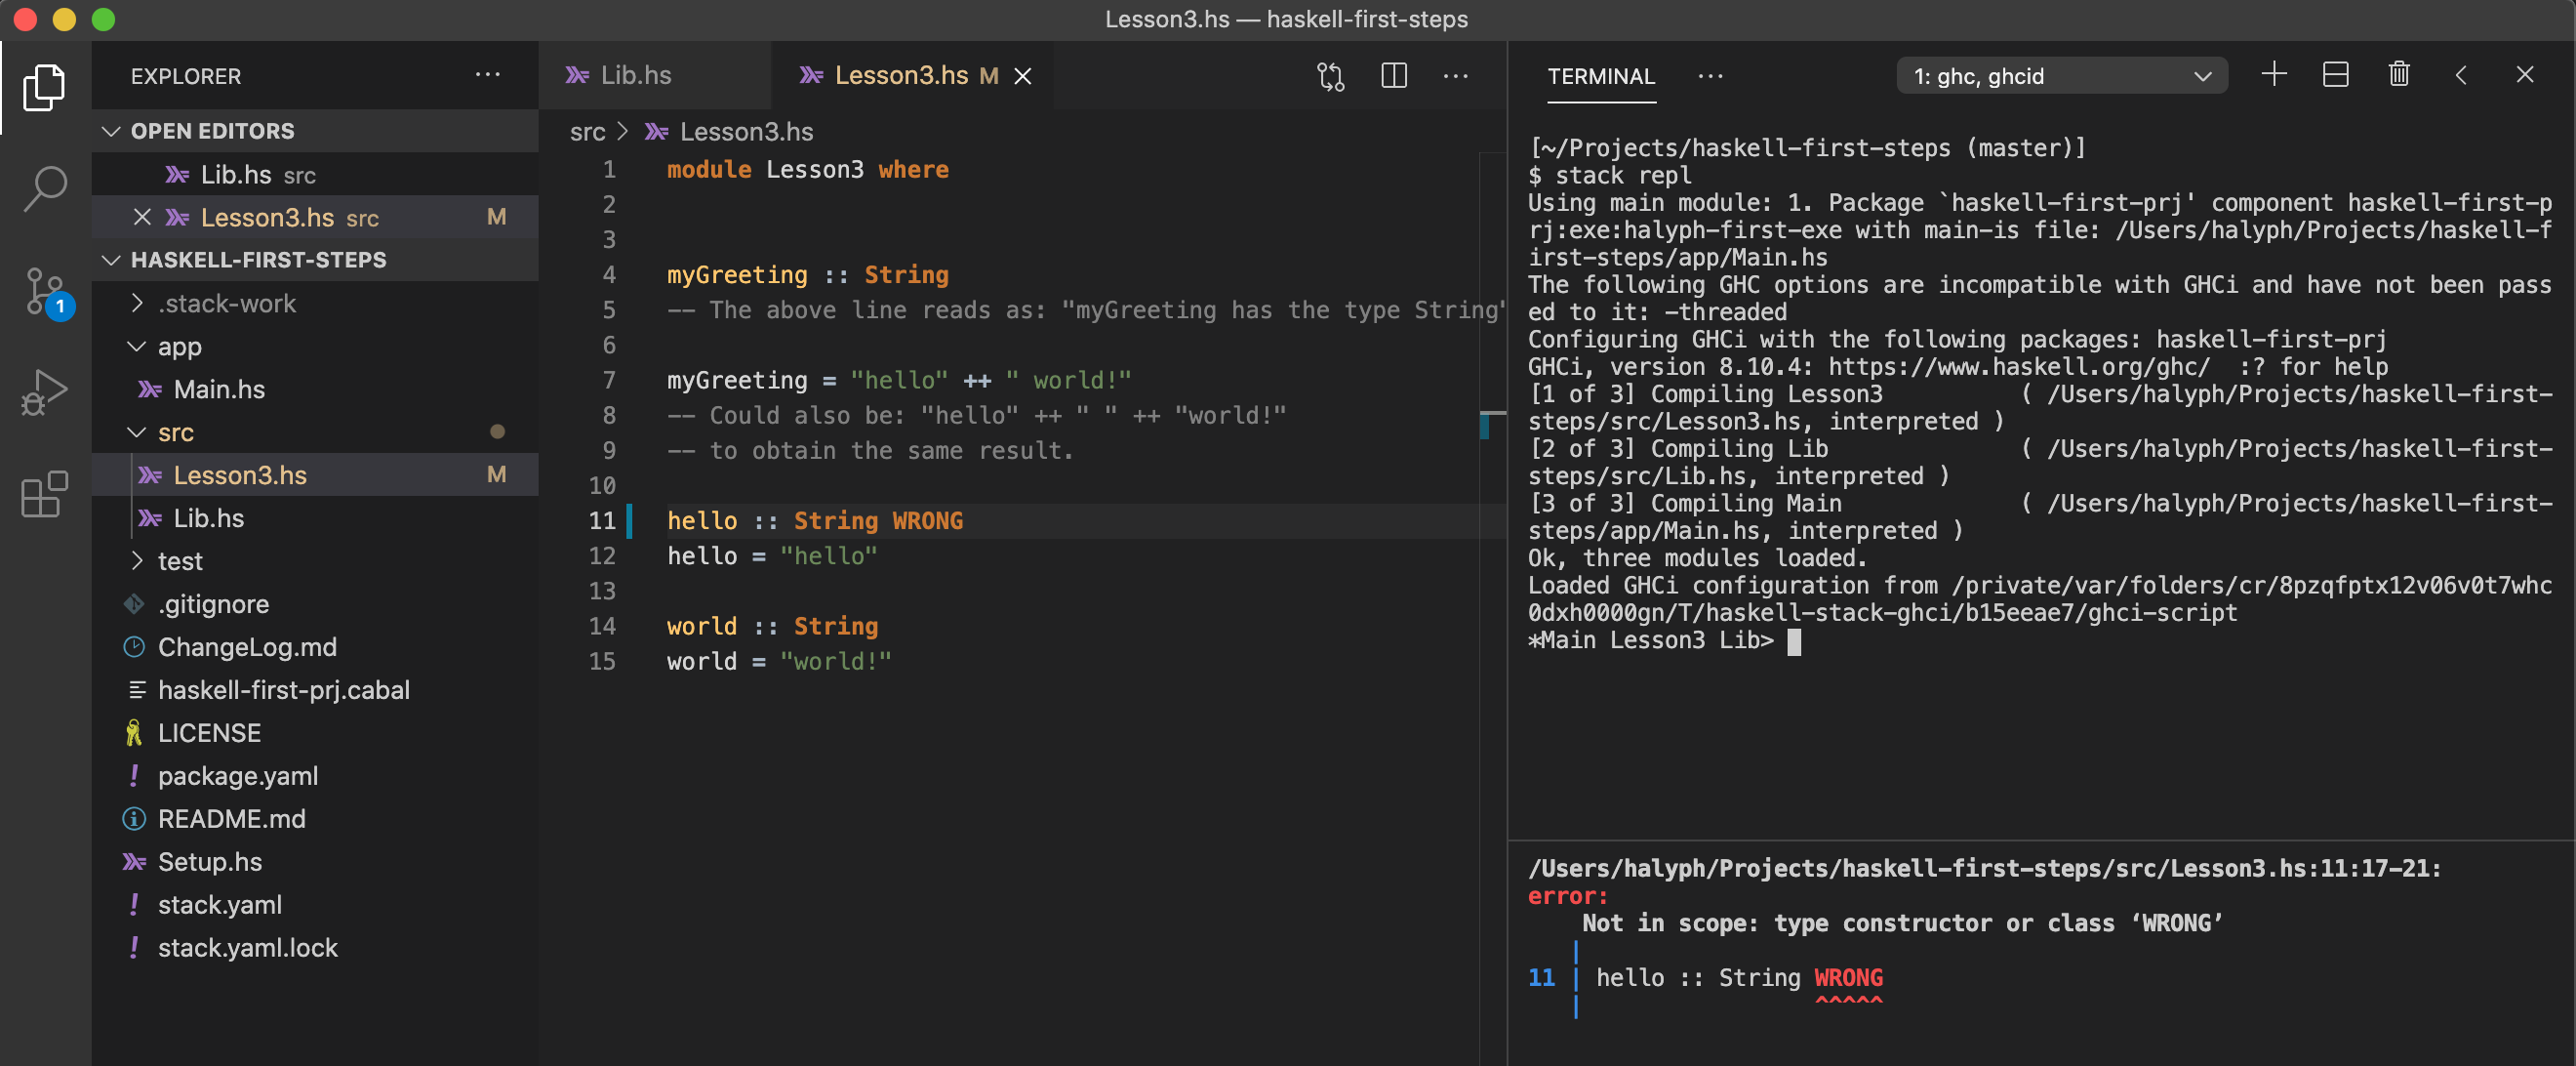Close Lesson3.hs in Open Editors list
The height and width of the screenshot is (1066, 2576).
[x=142, y=217]
